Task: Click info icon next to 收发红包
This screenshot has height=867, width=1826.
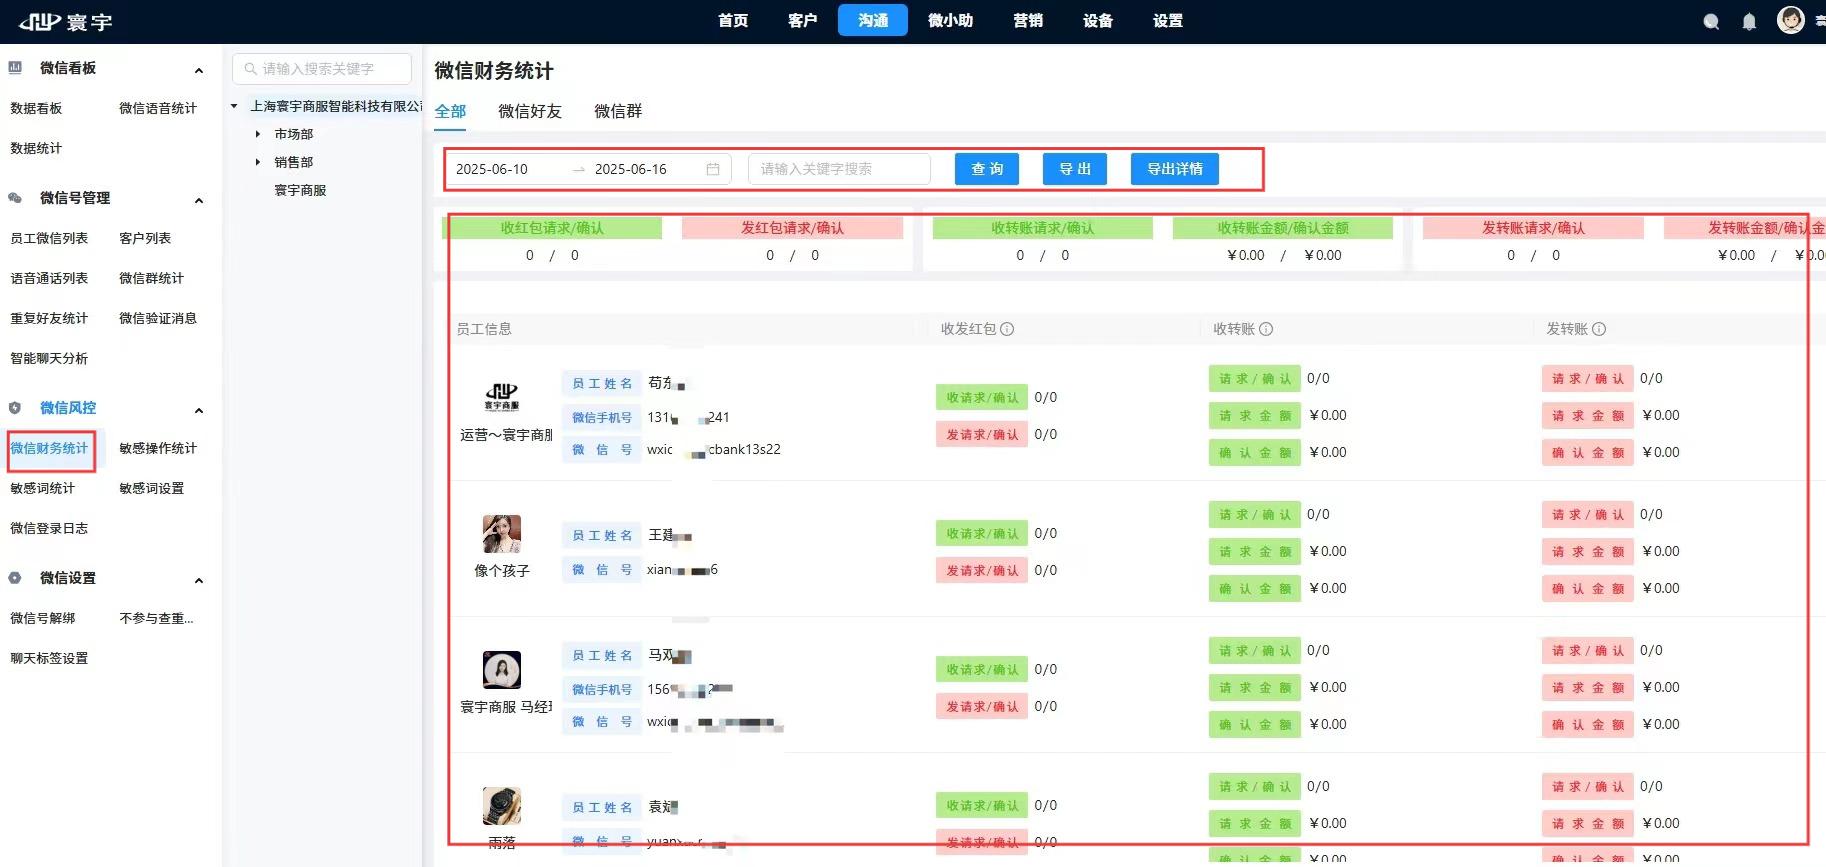Action: pos(1007,329)
